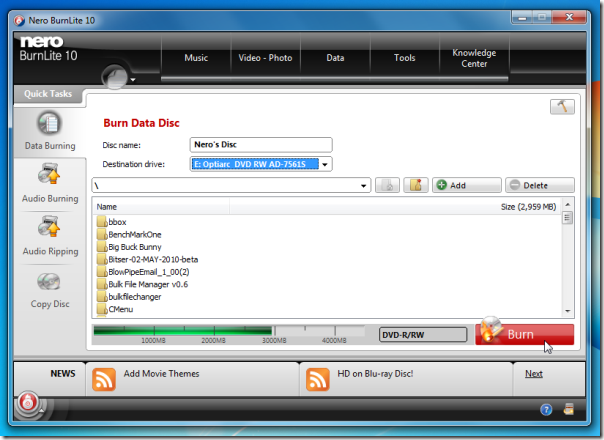Select Audio Burning quick task
This screenshot has height=440, width=604.
[49, 183]
